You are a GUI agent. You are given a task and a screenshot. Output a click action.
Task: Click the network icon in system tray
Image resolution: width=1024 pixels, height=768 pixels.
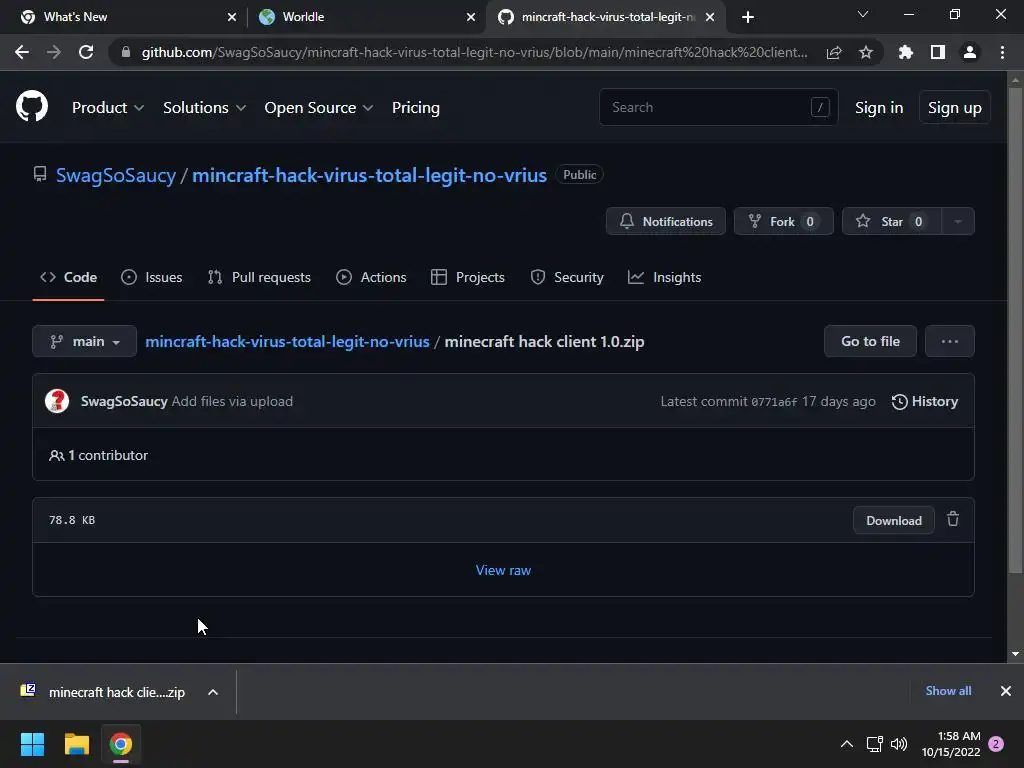click(874, 744)
